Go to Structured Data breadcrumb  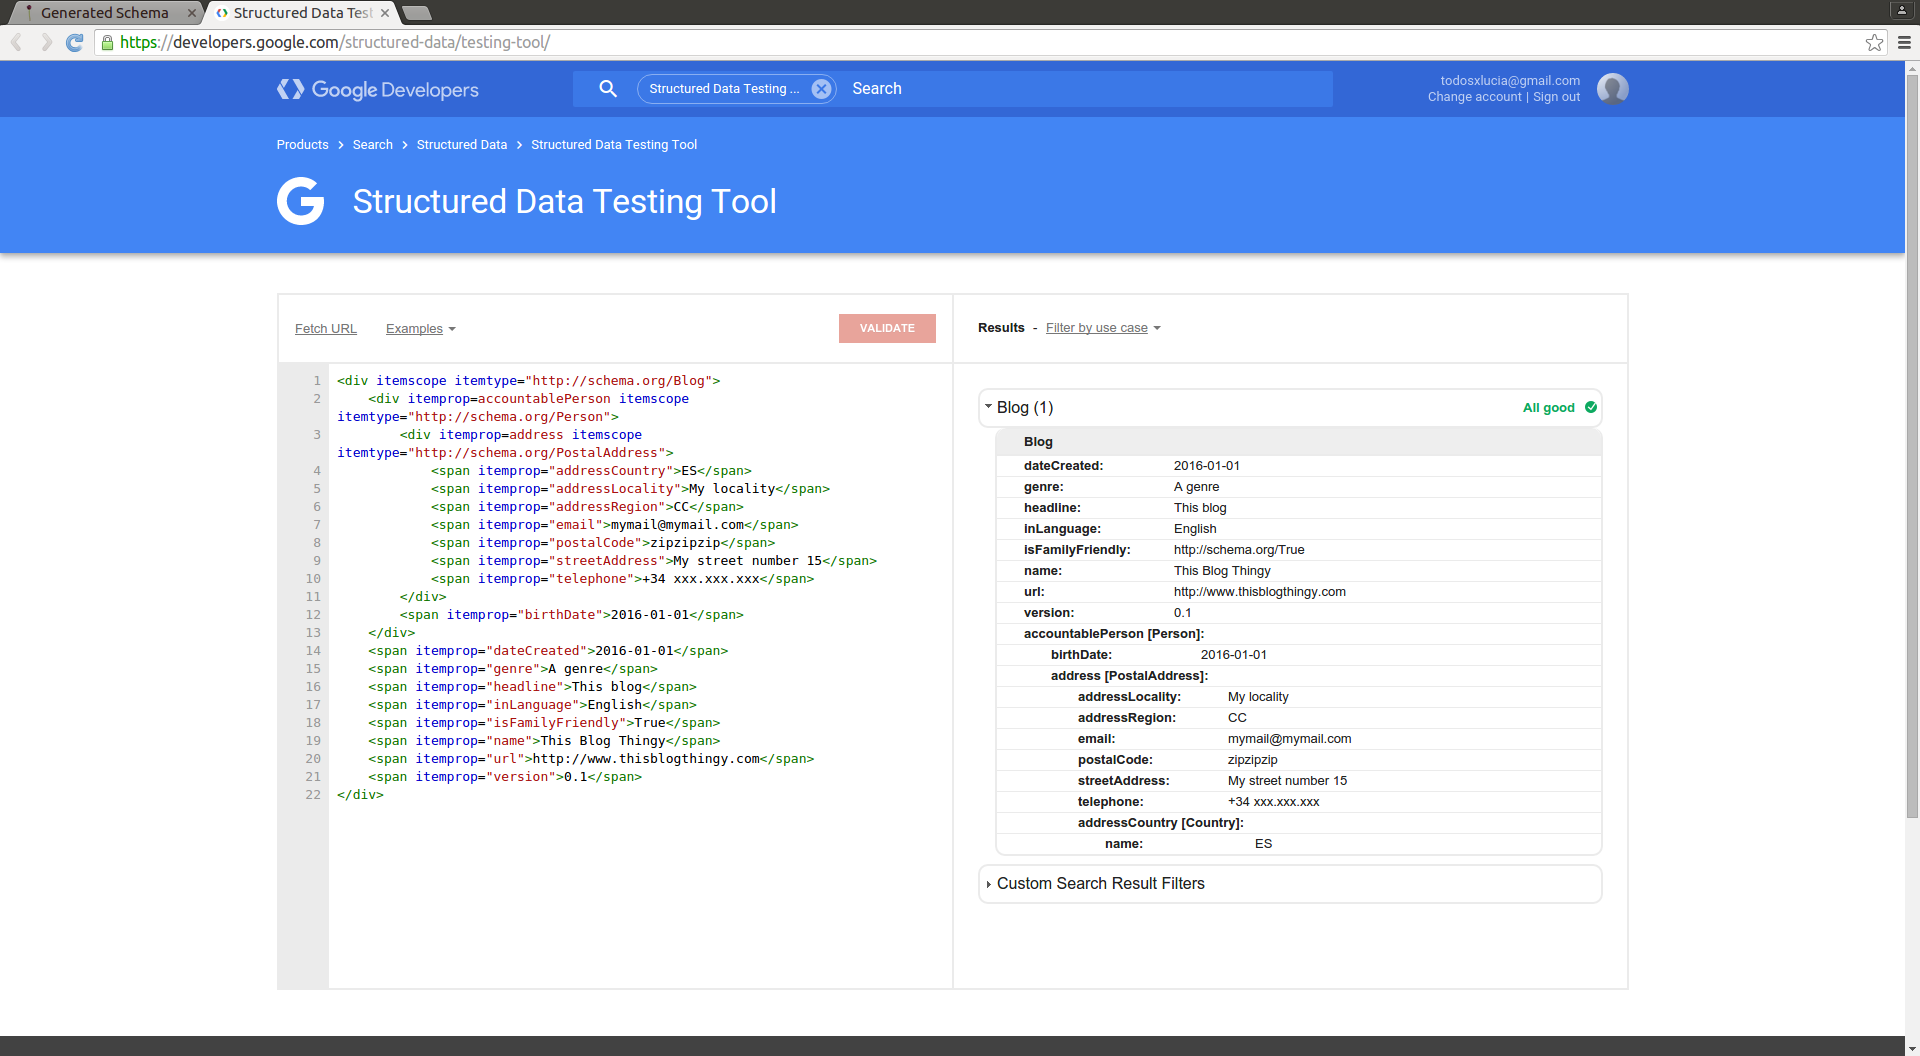click(x=461, y=145)
